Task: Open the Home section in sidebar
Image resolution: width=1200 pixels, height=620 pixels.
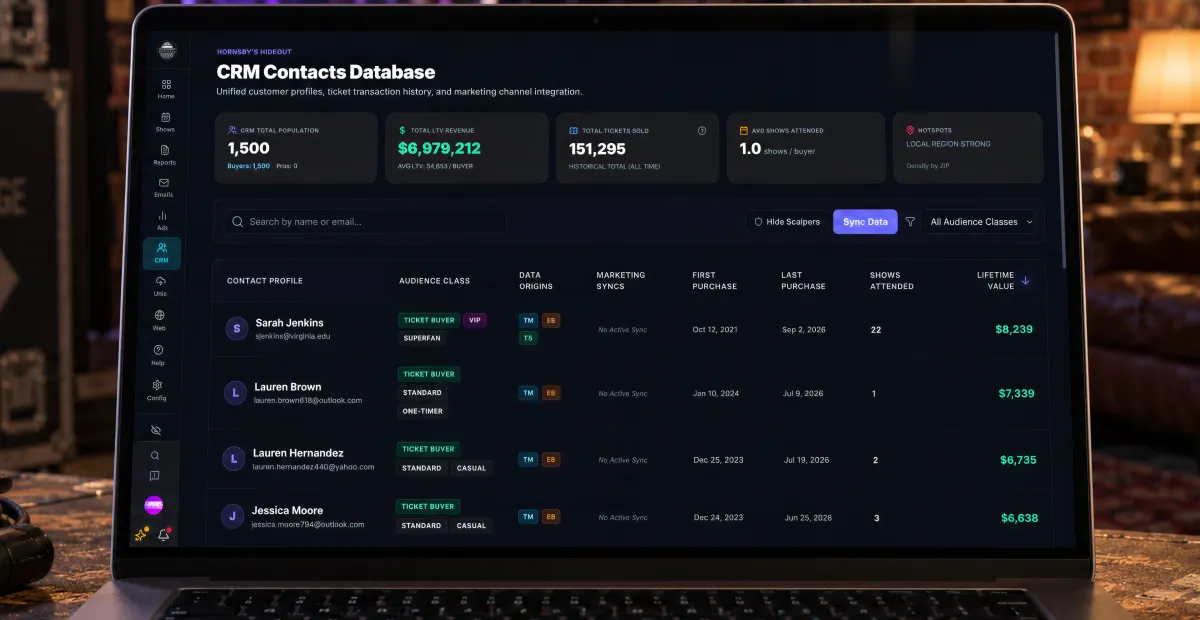Action: [165, 89]
